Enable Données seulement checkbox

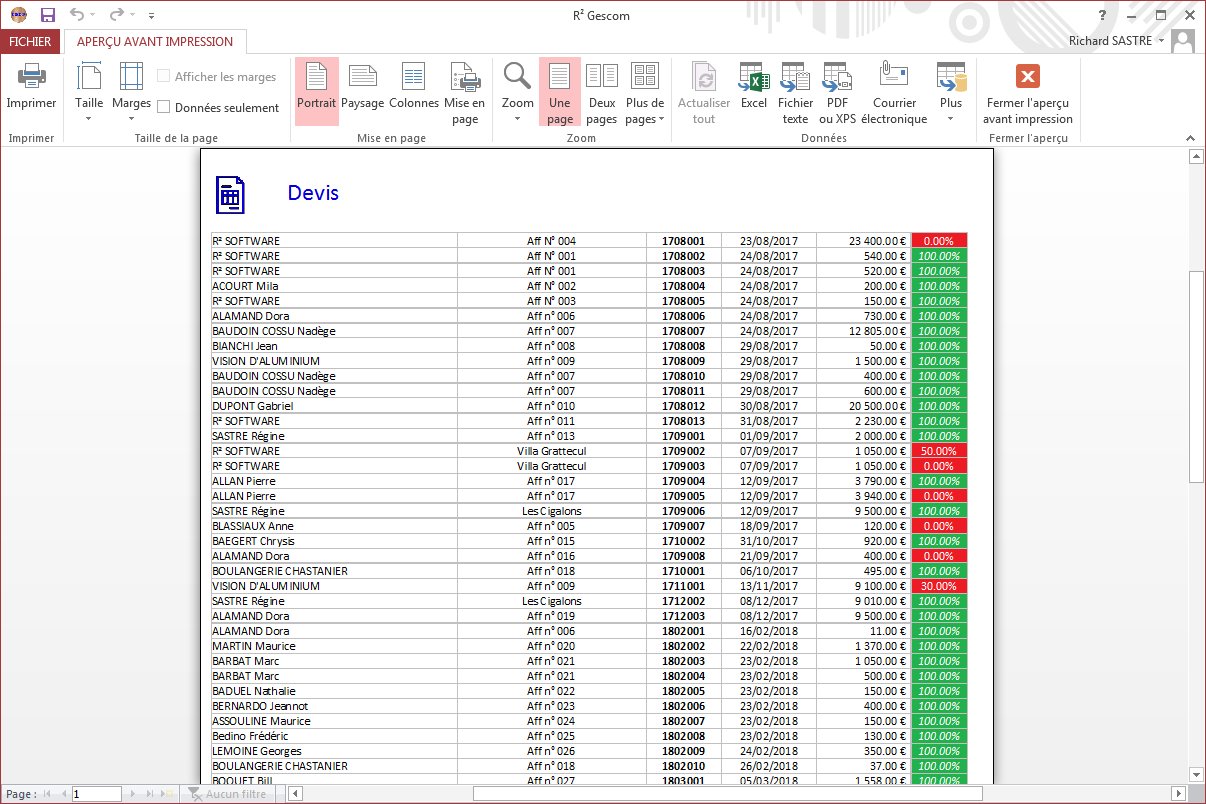tap(164, 107)
